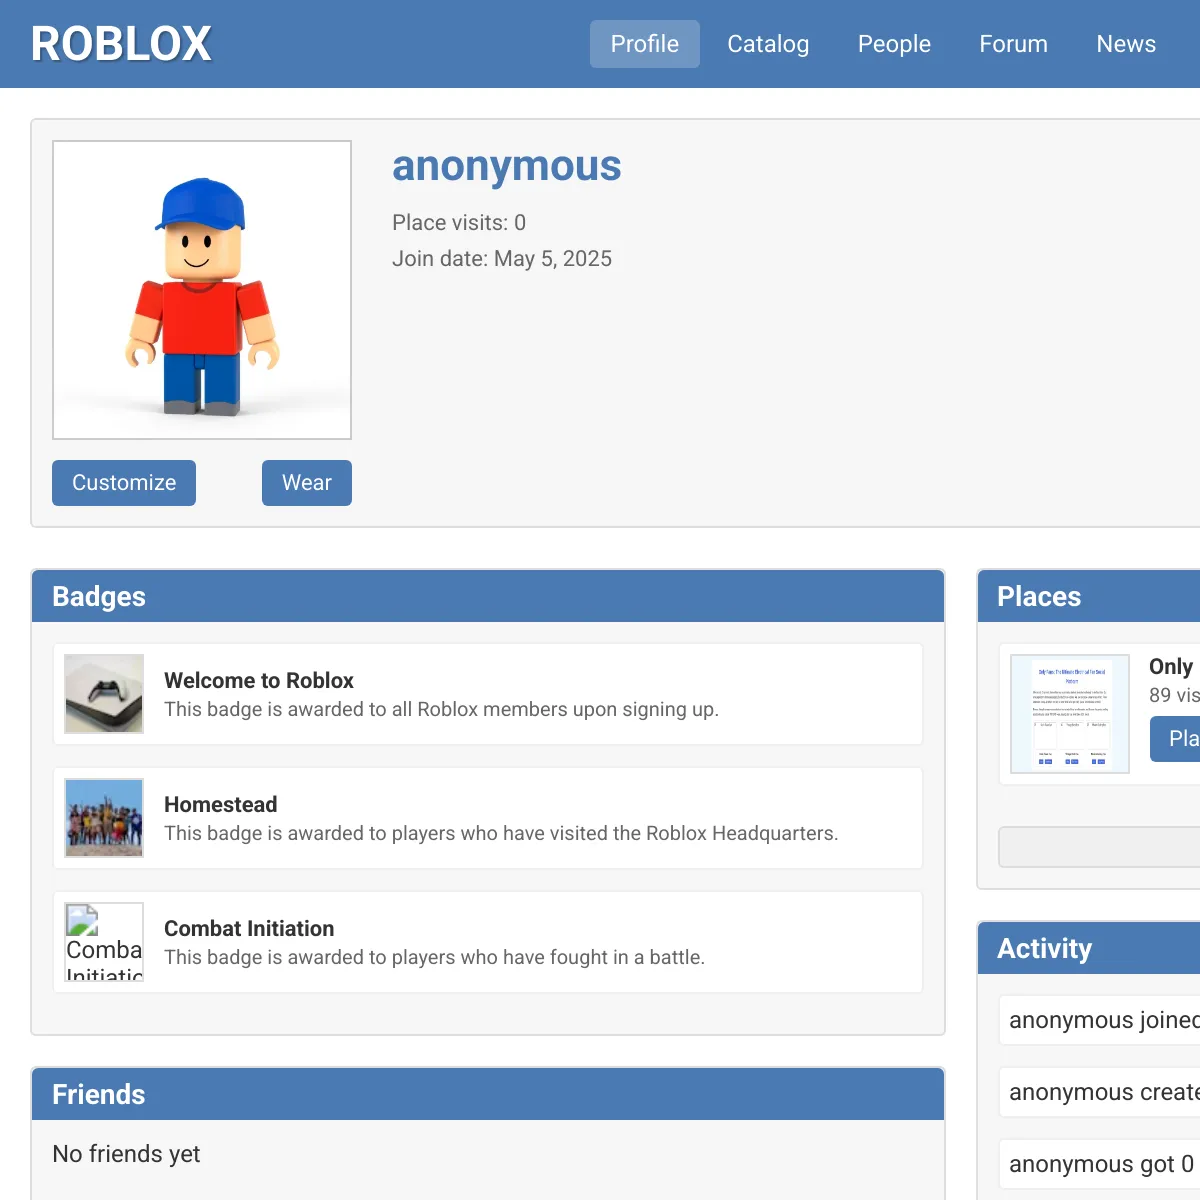1200x1200 pixels.
Task: Select 'Join date: May 5, 2025' text
Action: coord(502,258)
